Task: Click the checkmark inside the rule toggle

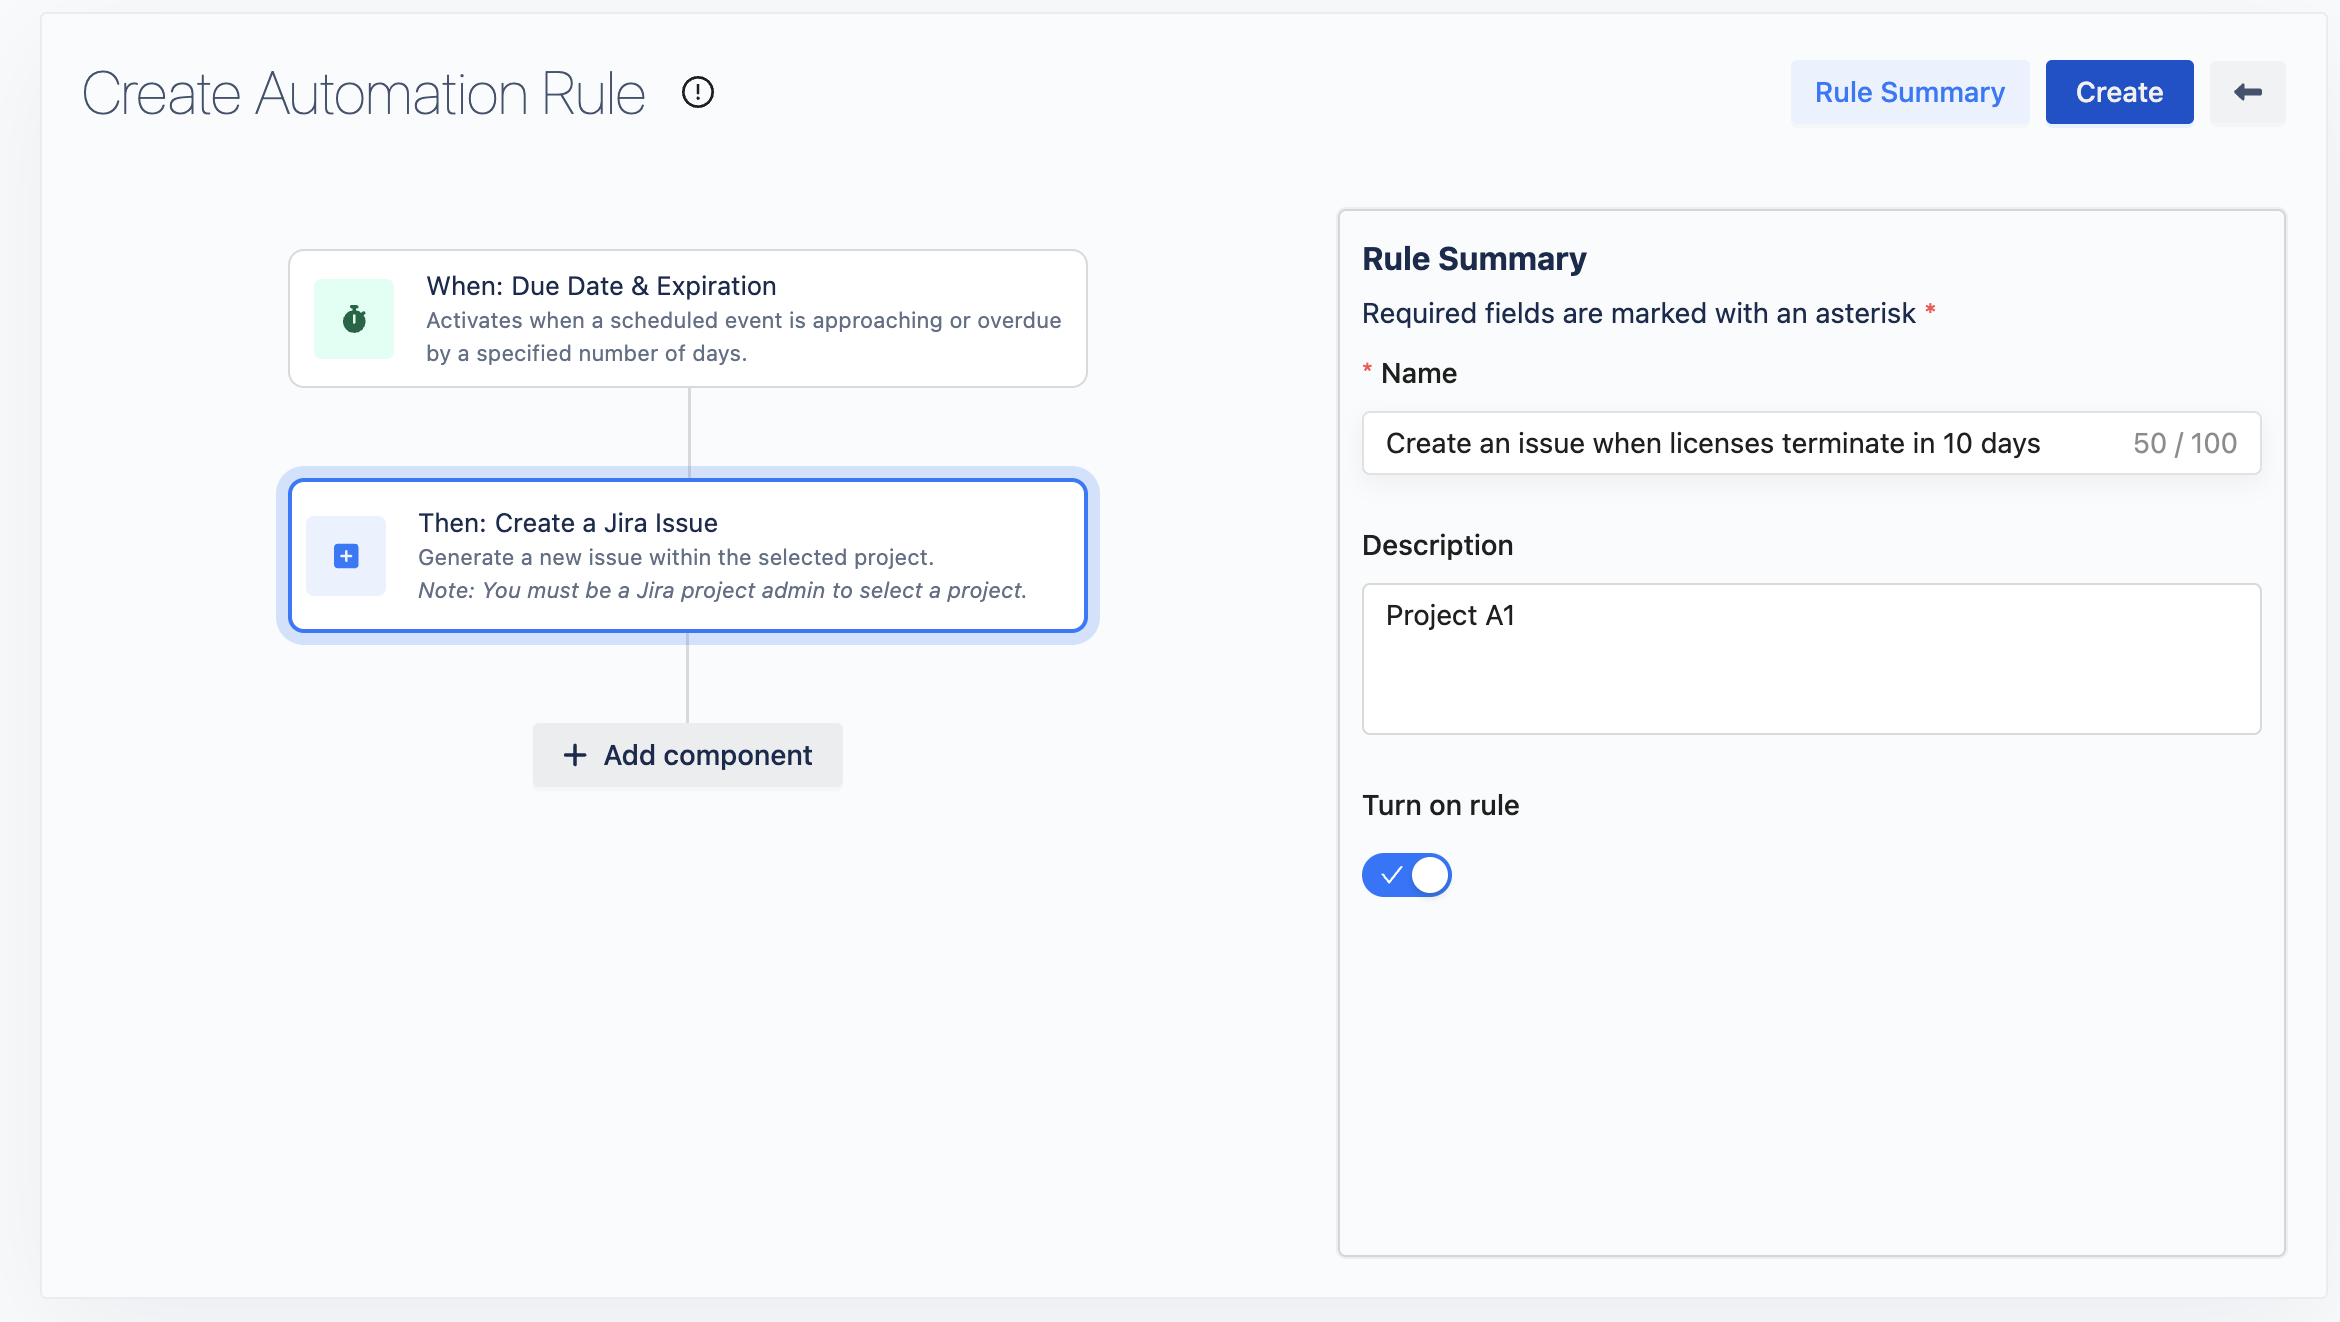Action: coord(1391,875)
